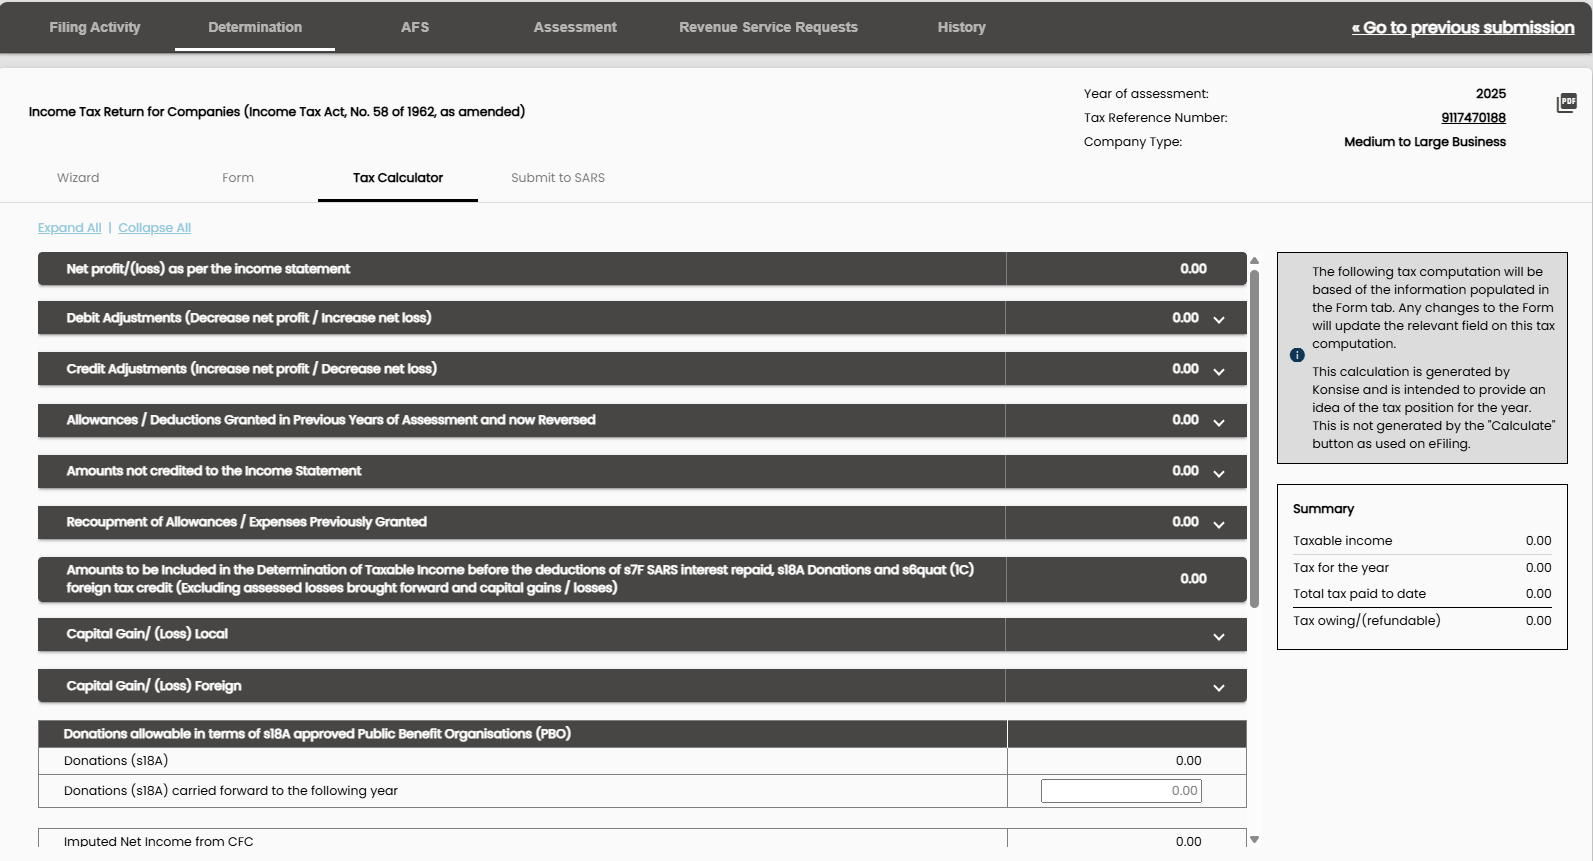Click the scrollbar up arrow
Screen dimensions: 1593x861
pos(1254,260)
